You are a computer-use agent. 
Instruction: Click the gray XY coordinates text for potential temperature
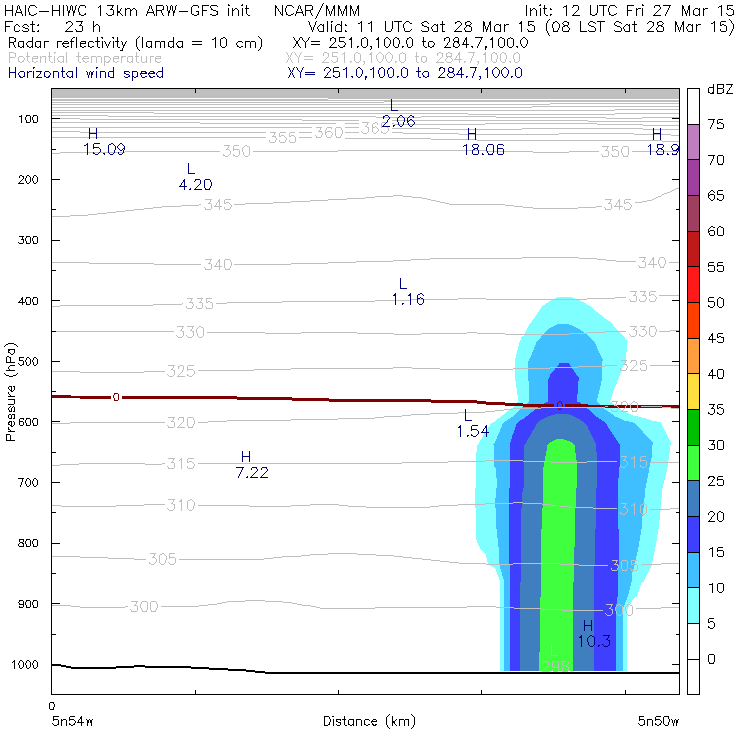point(403,59)
